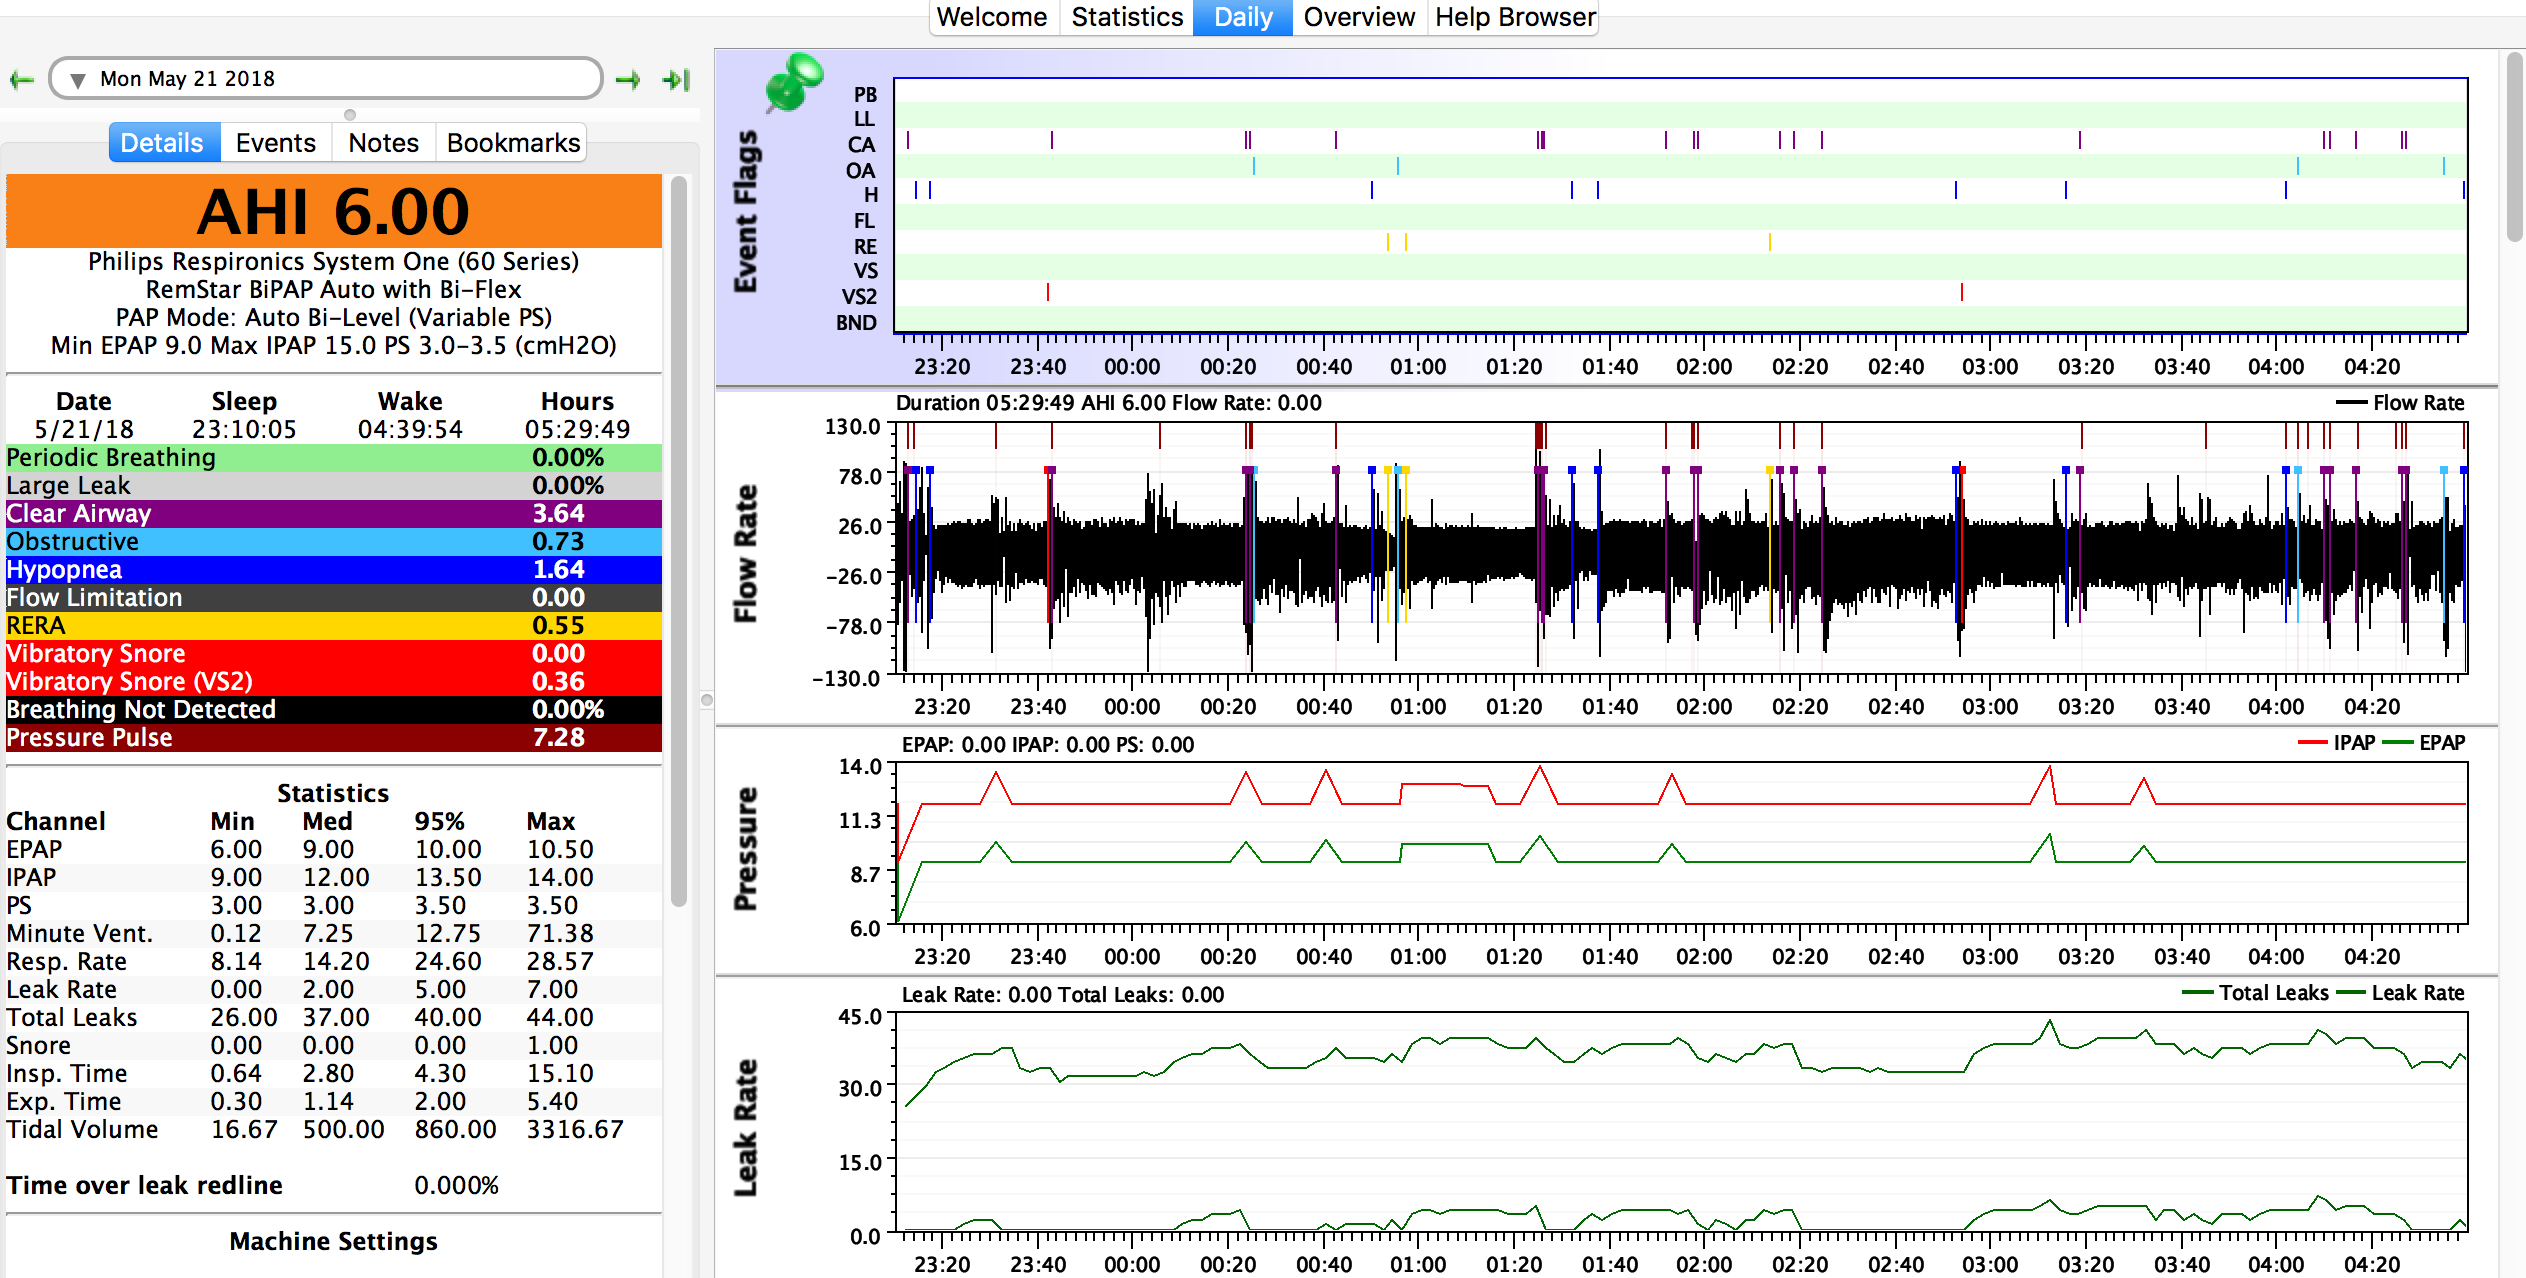Go to next day with right arrow

(628, 80)
